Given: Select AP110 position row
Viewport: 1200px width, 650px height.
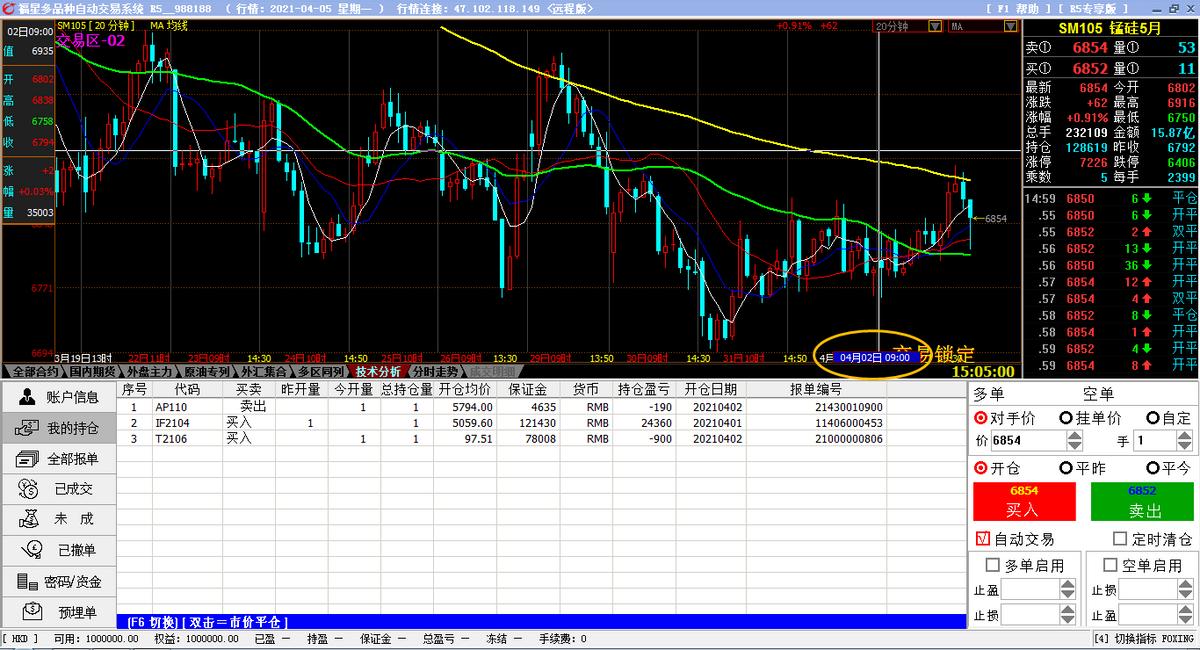Looking at the screenshot, I should pyautogui.click(x=541, y=407).
